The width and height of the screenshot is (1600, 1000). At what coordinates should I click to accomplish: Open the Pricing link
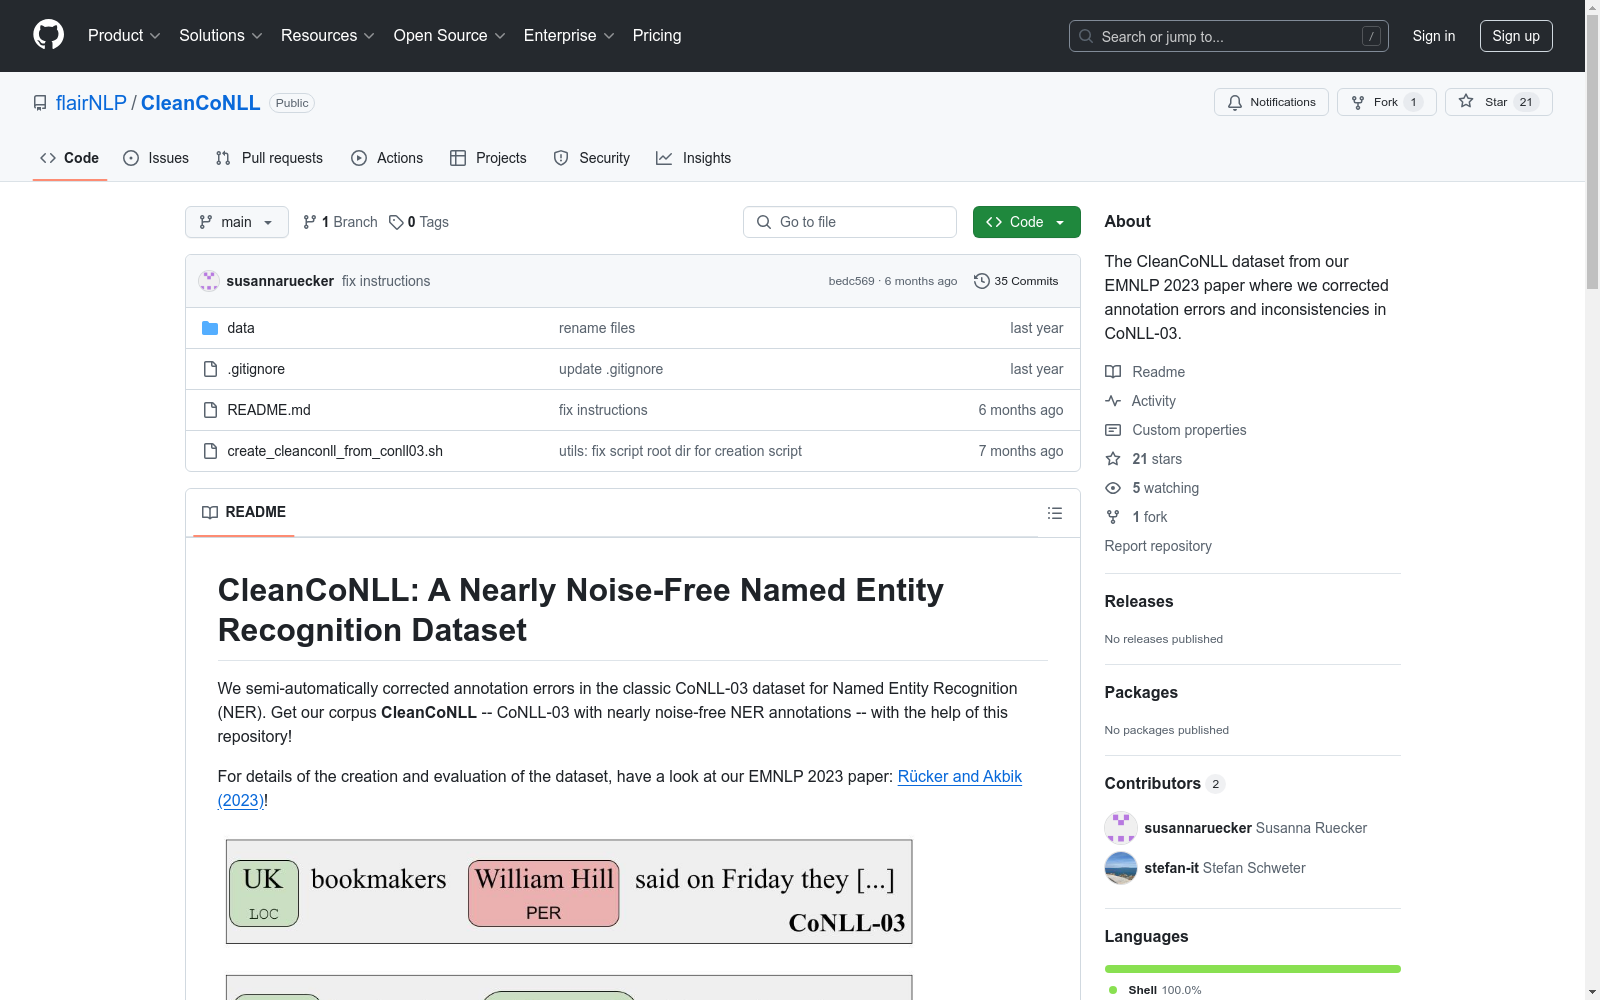click(657, 35)
